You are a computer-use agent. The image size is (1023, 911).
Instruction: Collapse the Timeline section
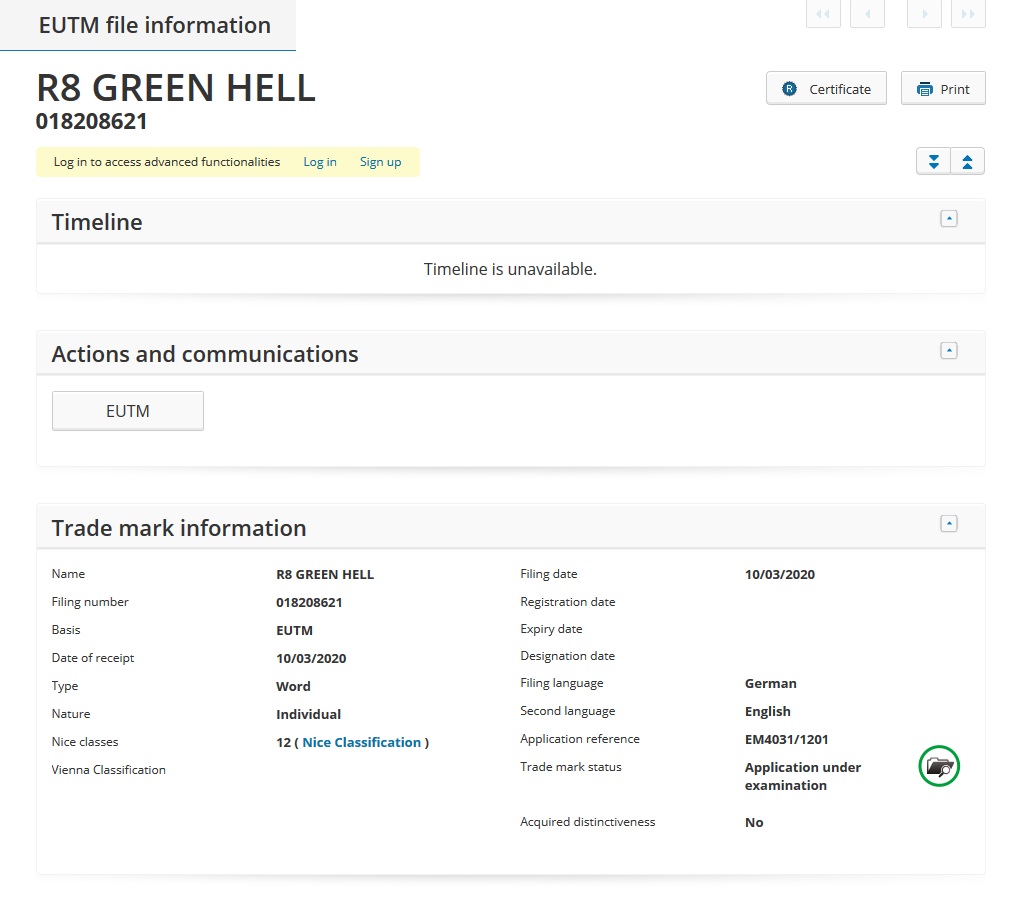coord(949,219)
